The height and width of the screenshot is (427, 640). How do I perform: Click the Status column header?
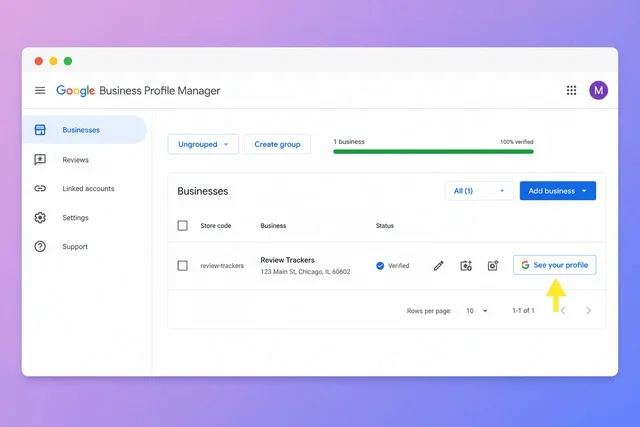(384, 226)
